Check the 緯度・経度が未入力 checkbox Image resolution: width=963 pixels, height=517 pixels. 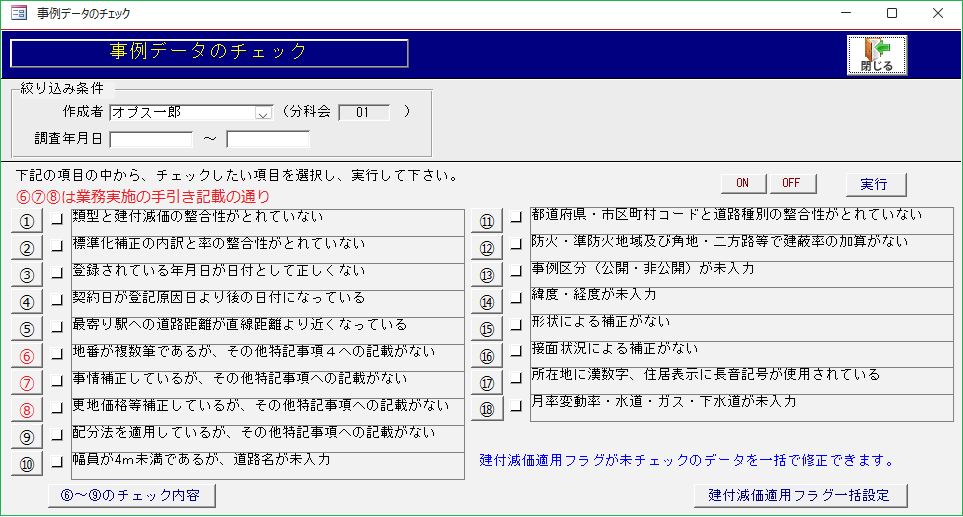[517, 298]
